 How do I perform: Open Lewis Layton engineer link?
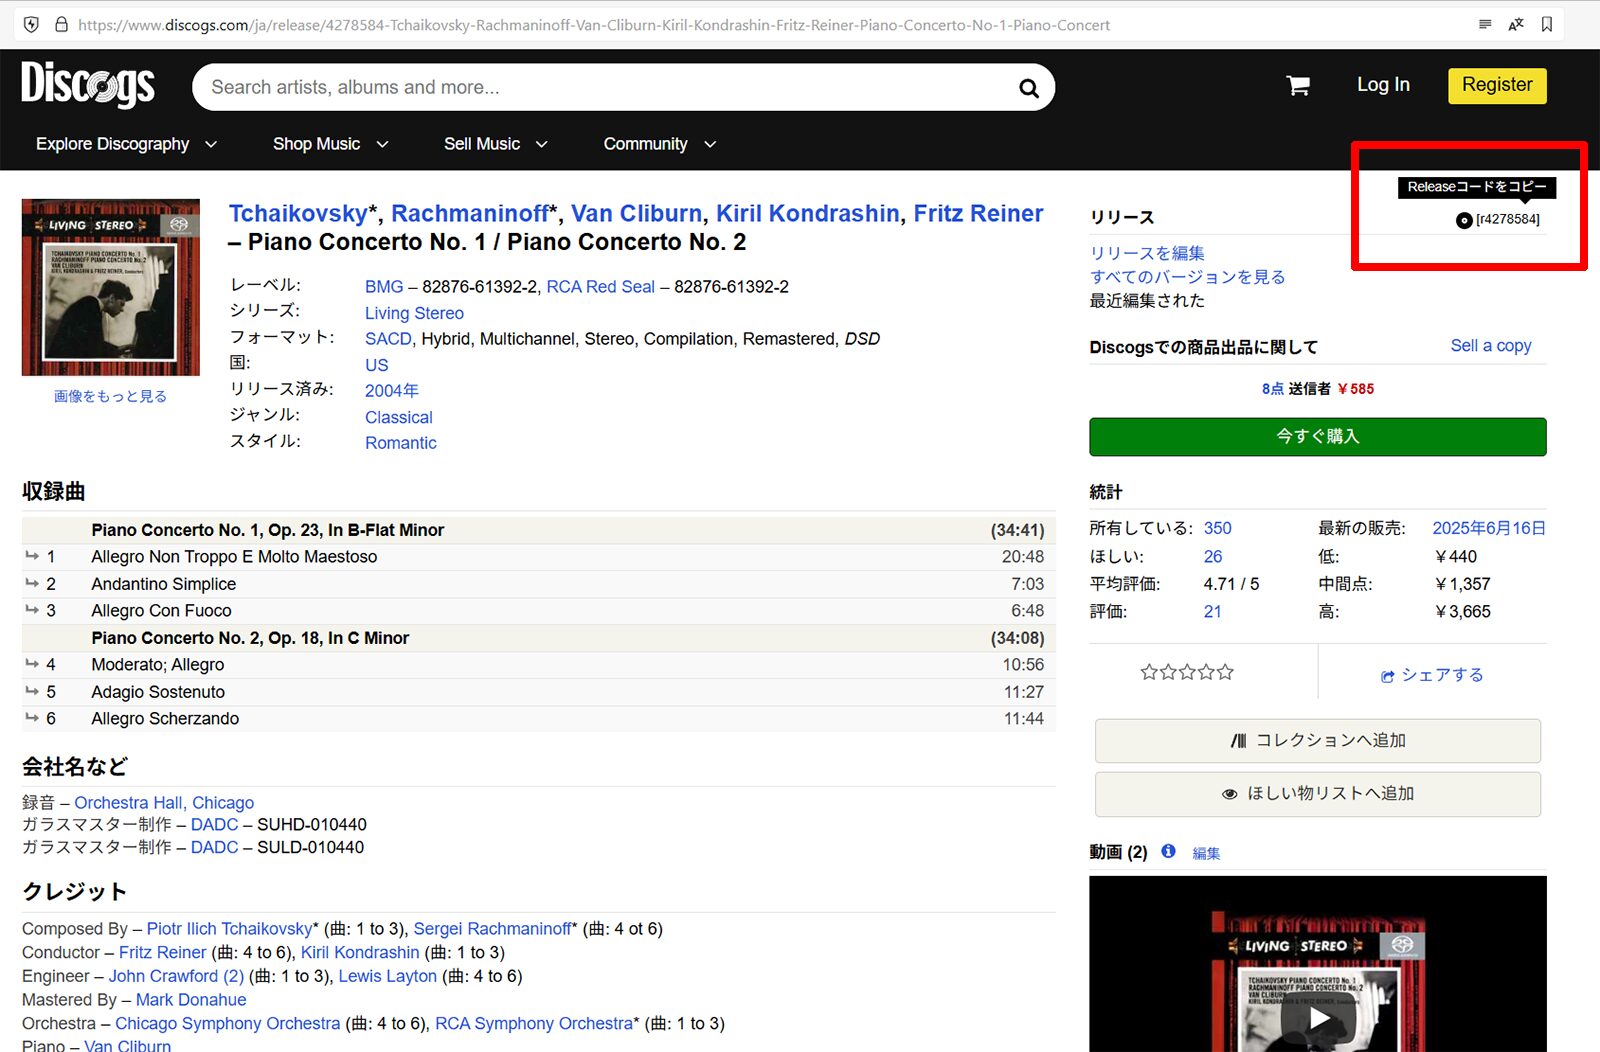387,976
